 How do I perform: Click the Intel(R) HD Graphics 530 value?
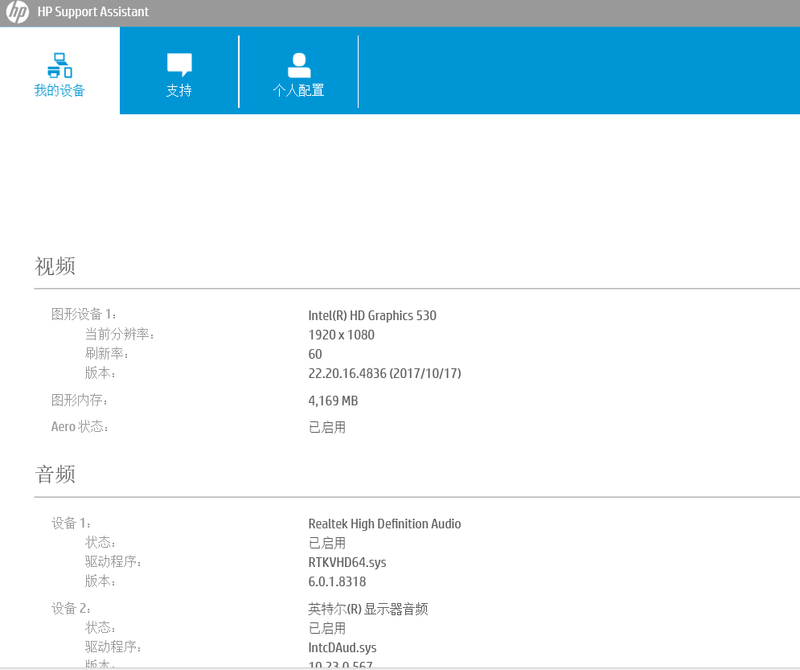pyautogui.click(x=372, y=315)
